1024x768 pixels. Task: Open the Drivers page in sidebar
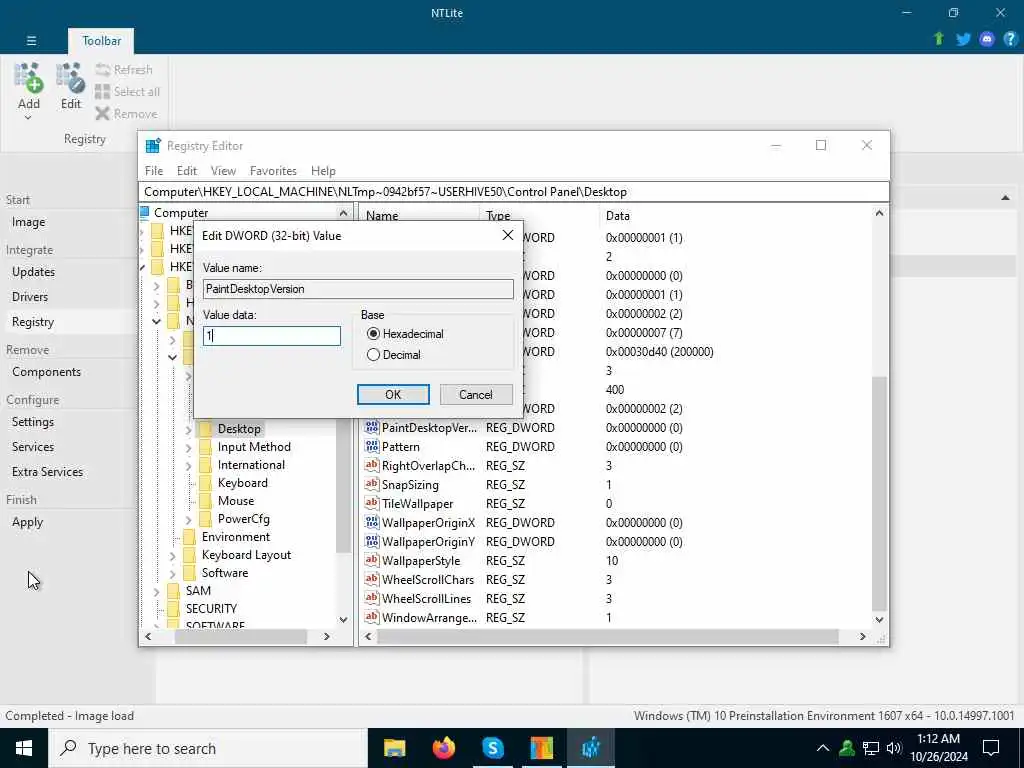[30, 296]
